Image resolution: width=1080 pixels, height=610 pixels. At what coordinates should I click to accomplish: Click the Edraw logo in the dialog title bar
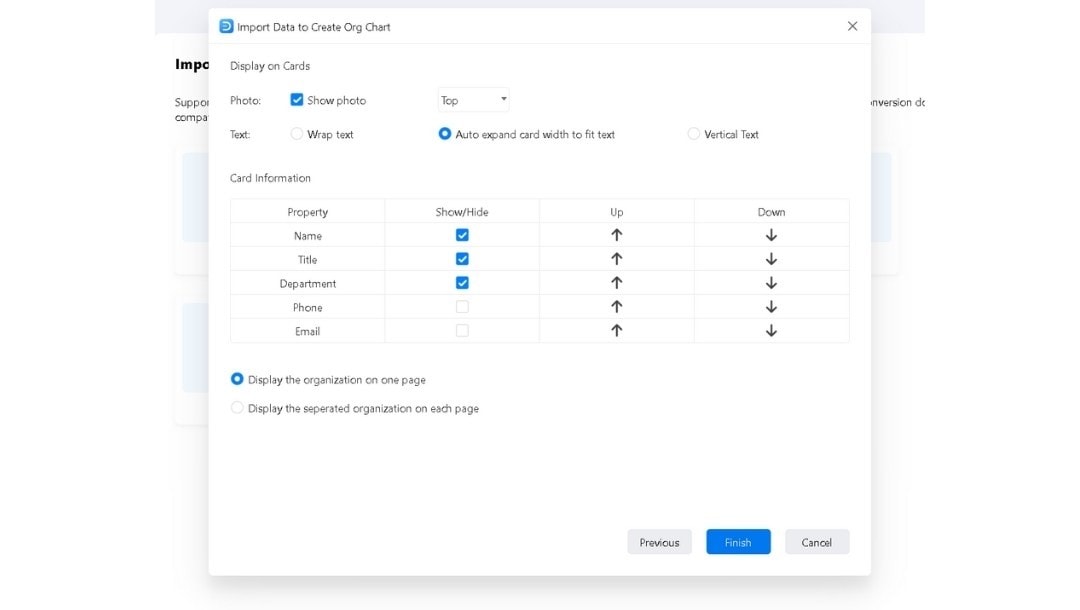click(226, 26)
